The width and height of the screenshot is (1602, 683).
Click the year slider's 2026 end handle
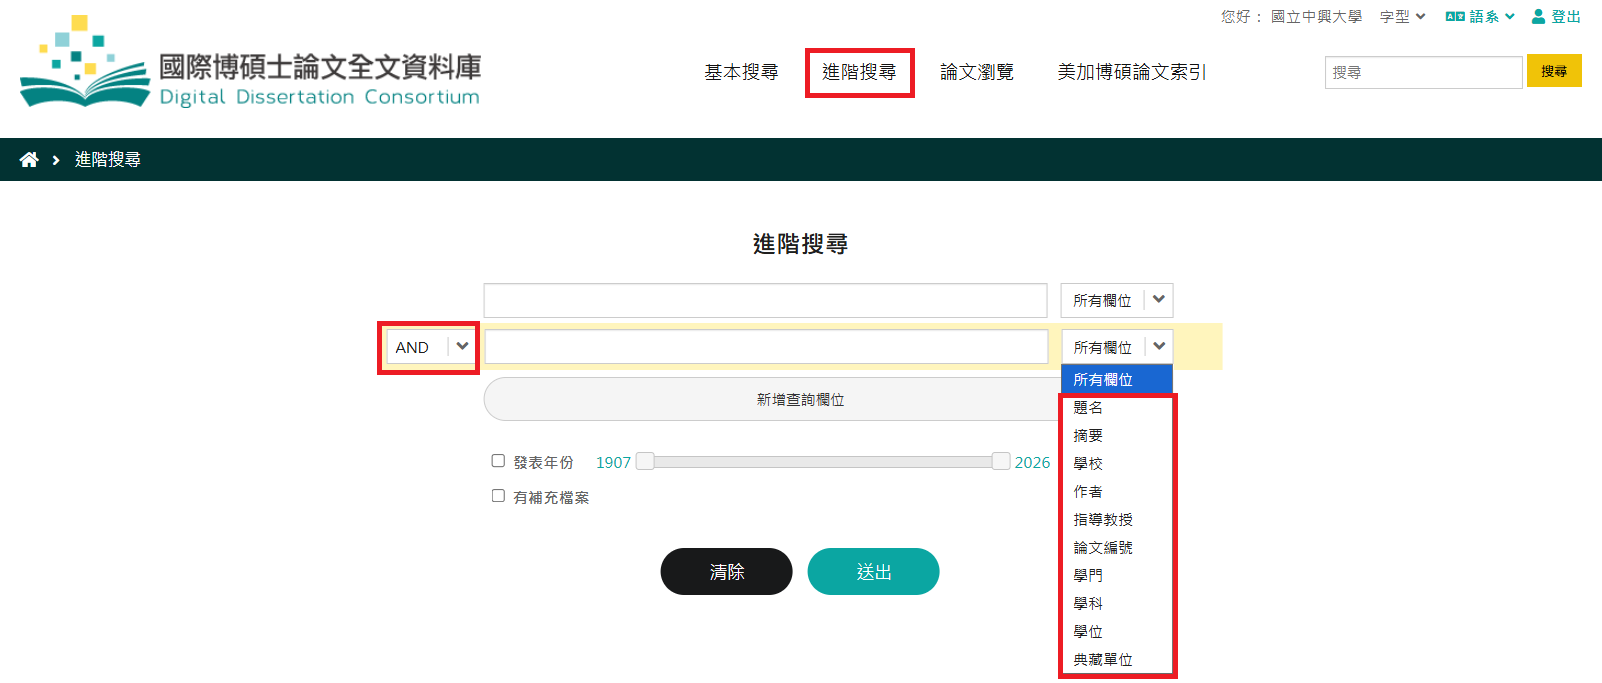pos(1001,461)
